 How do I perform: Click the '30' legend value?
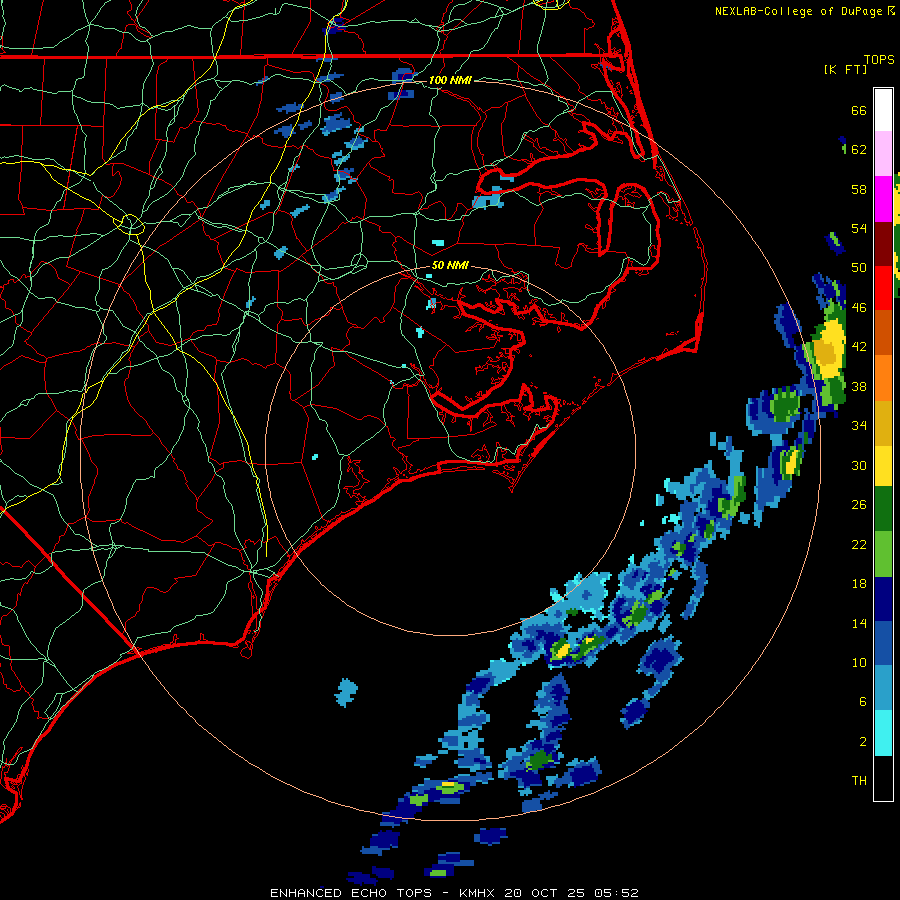859,465
